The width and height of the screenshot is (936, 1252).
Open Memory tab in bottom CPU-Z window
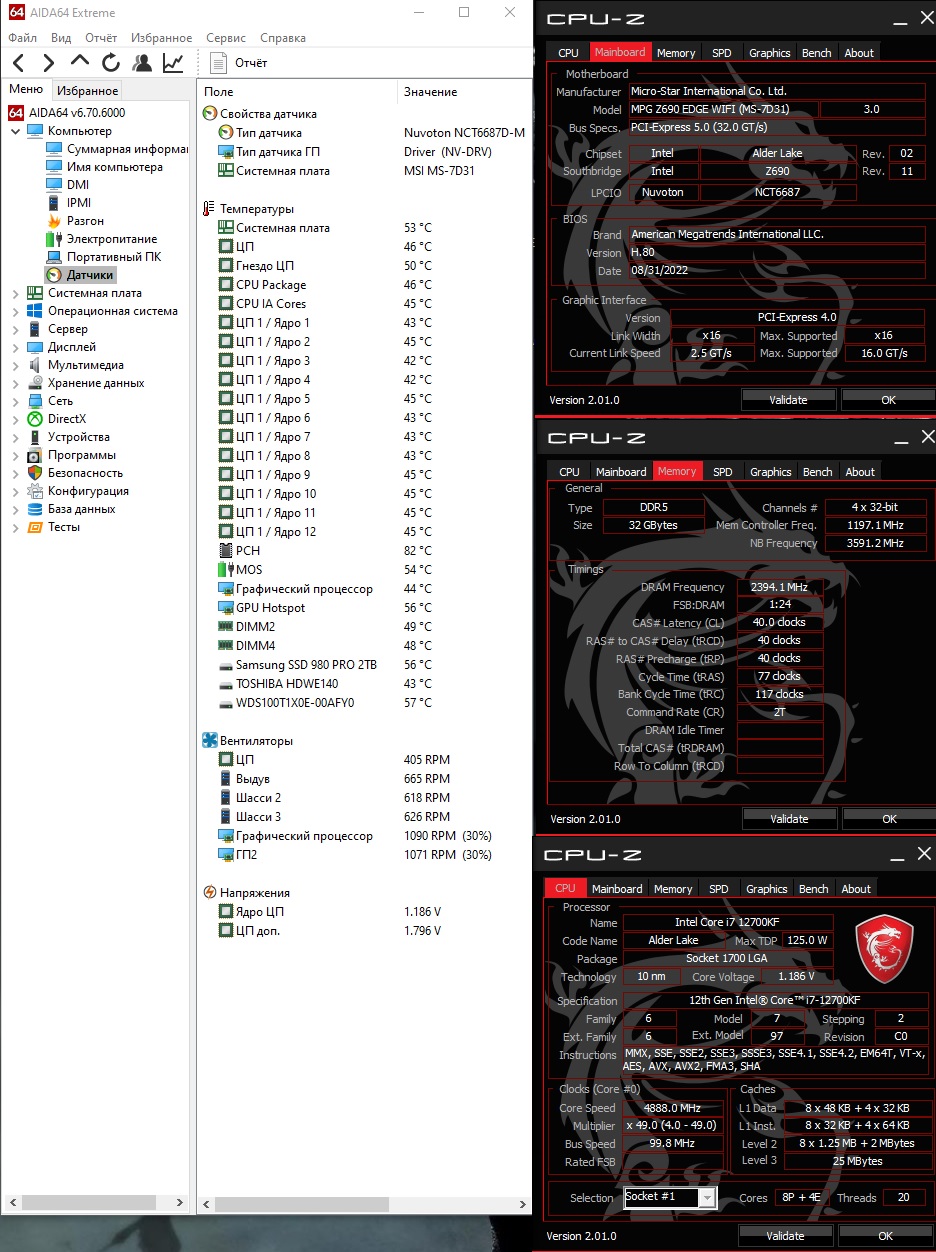click(x=673, y=889)
